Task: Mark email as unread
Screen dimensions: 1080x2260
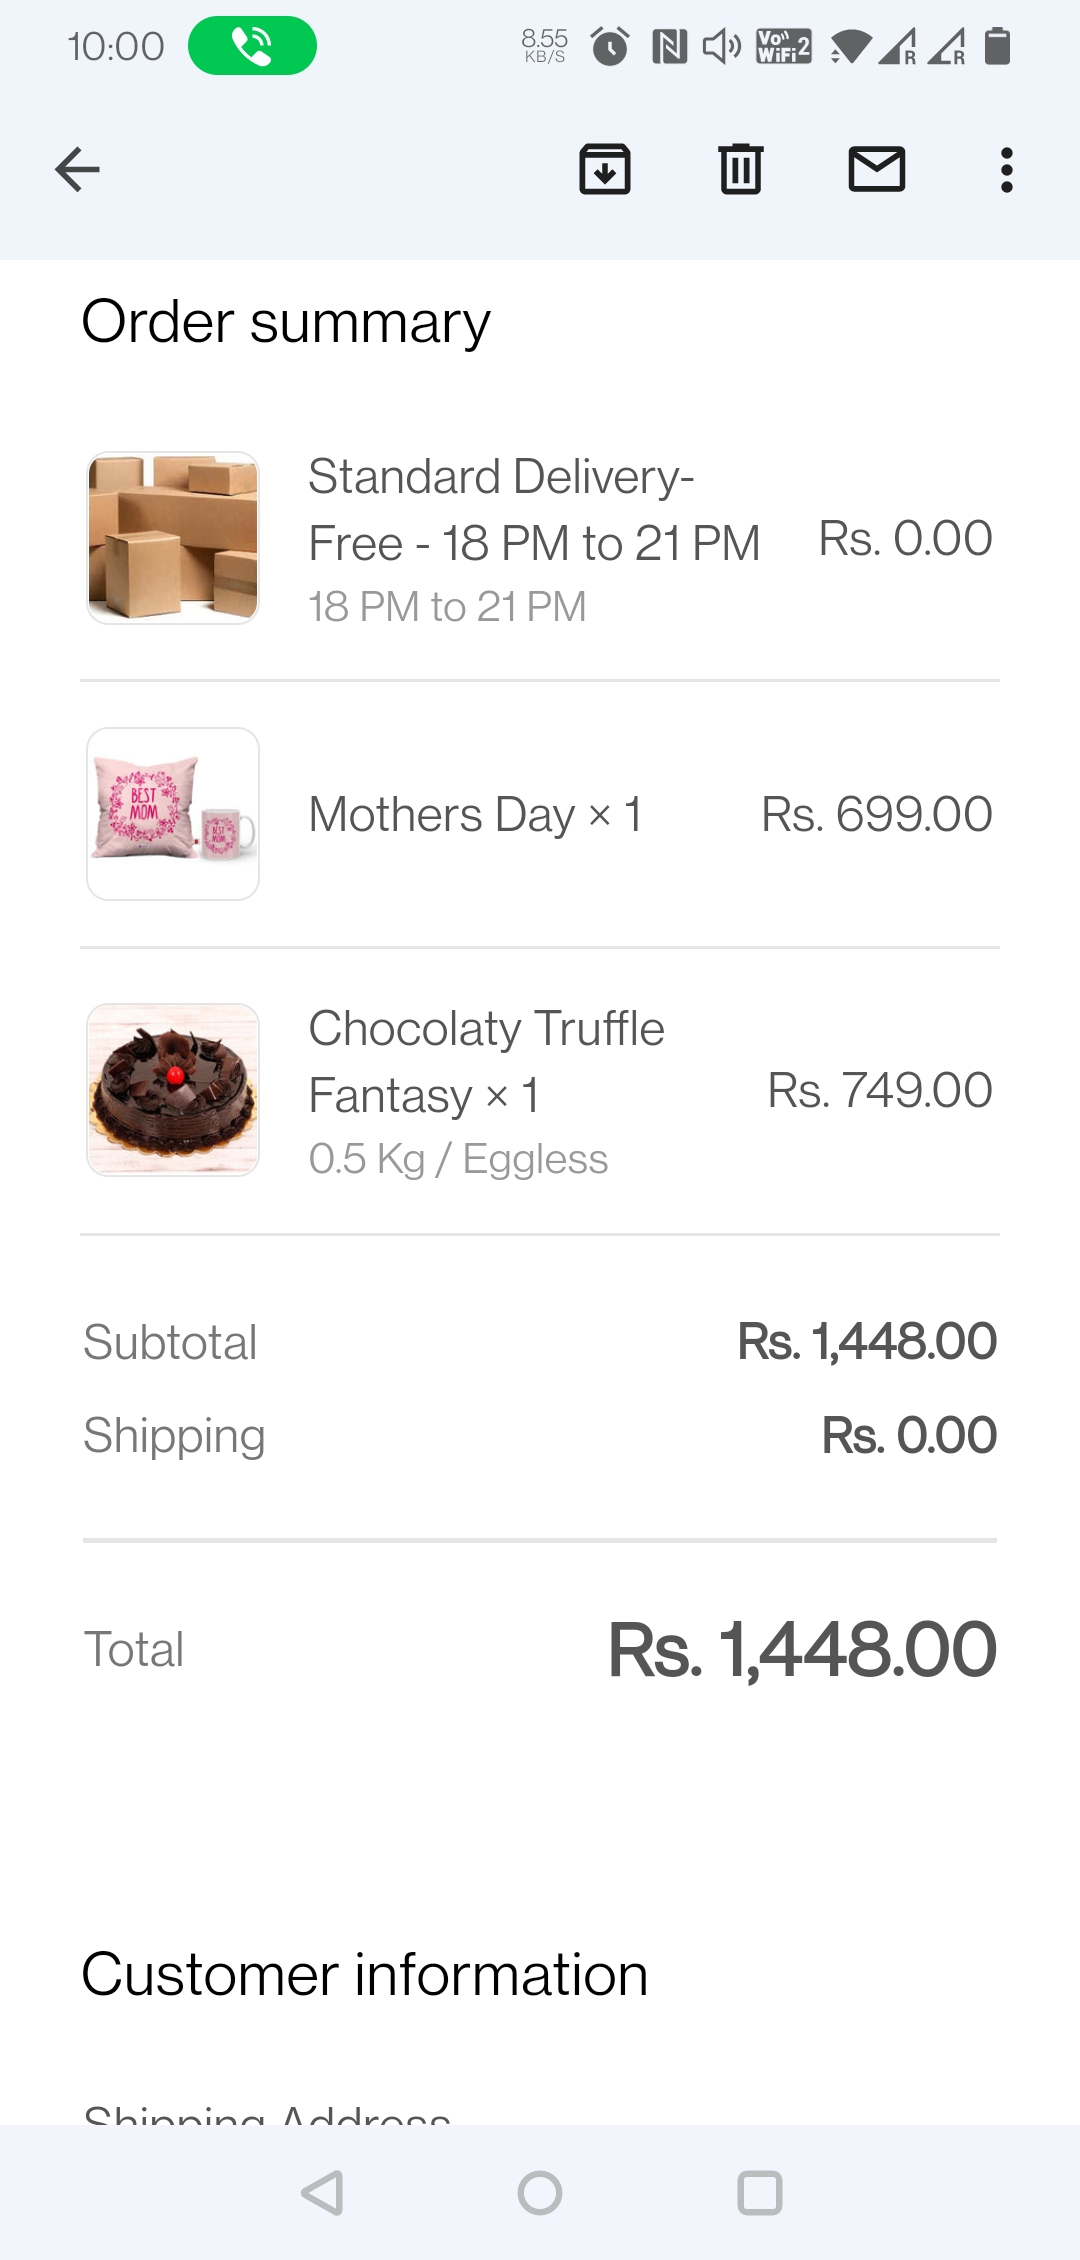Action: coord(876,169)
